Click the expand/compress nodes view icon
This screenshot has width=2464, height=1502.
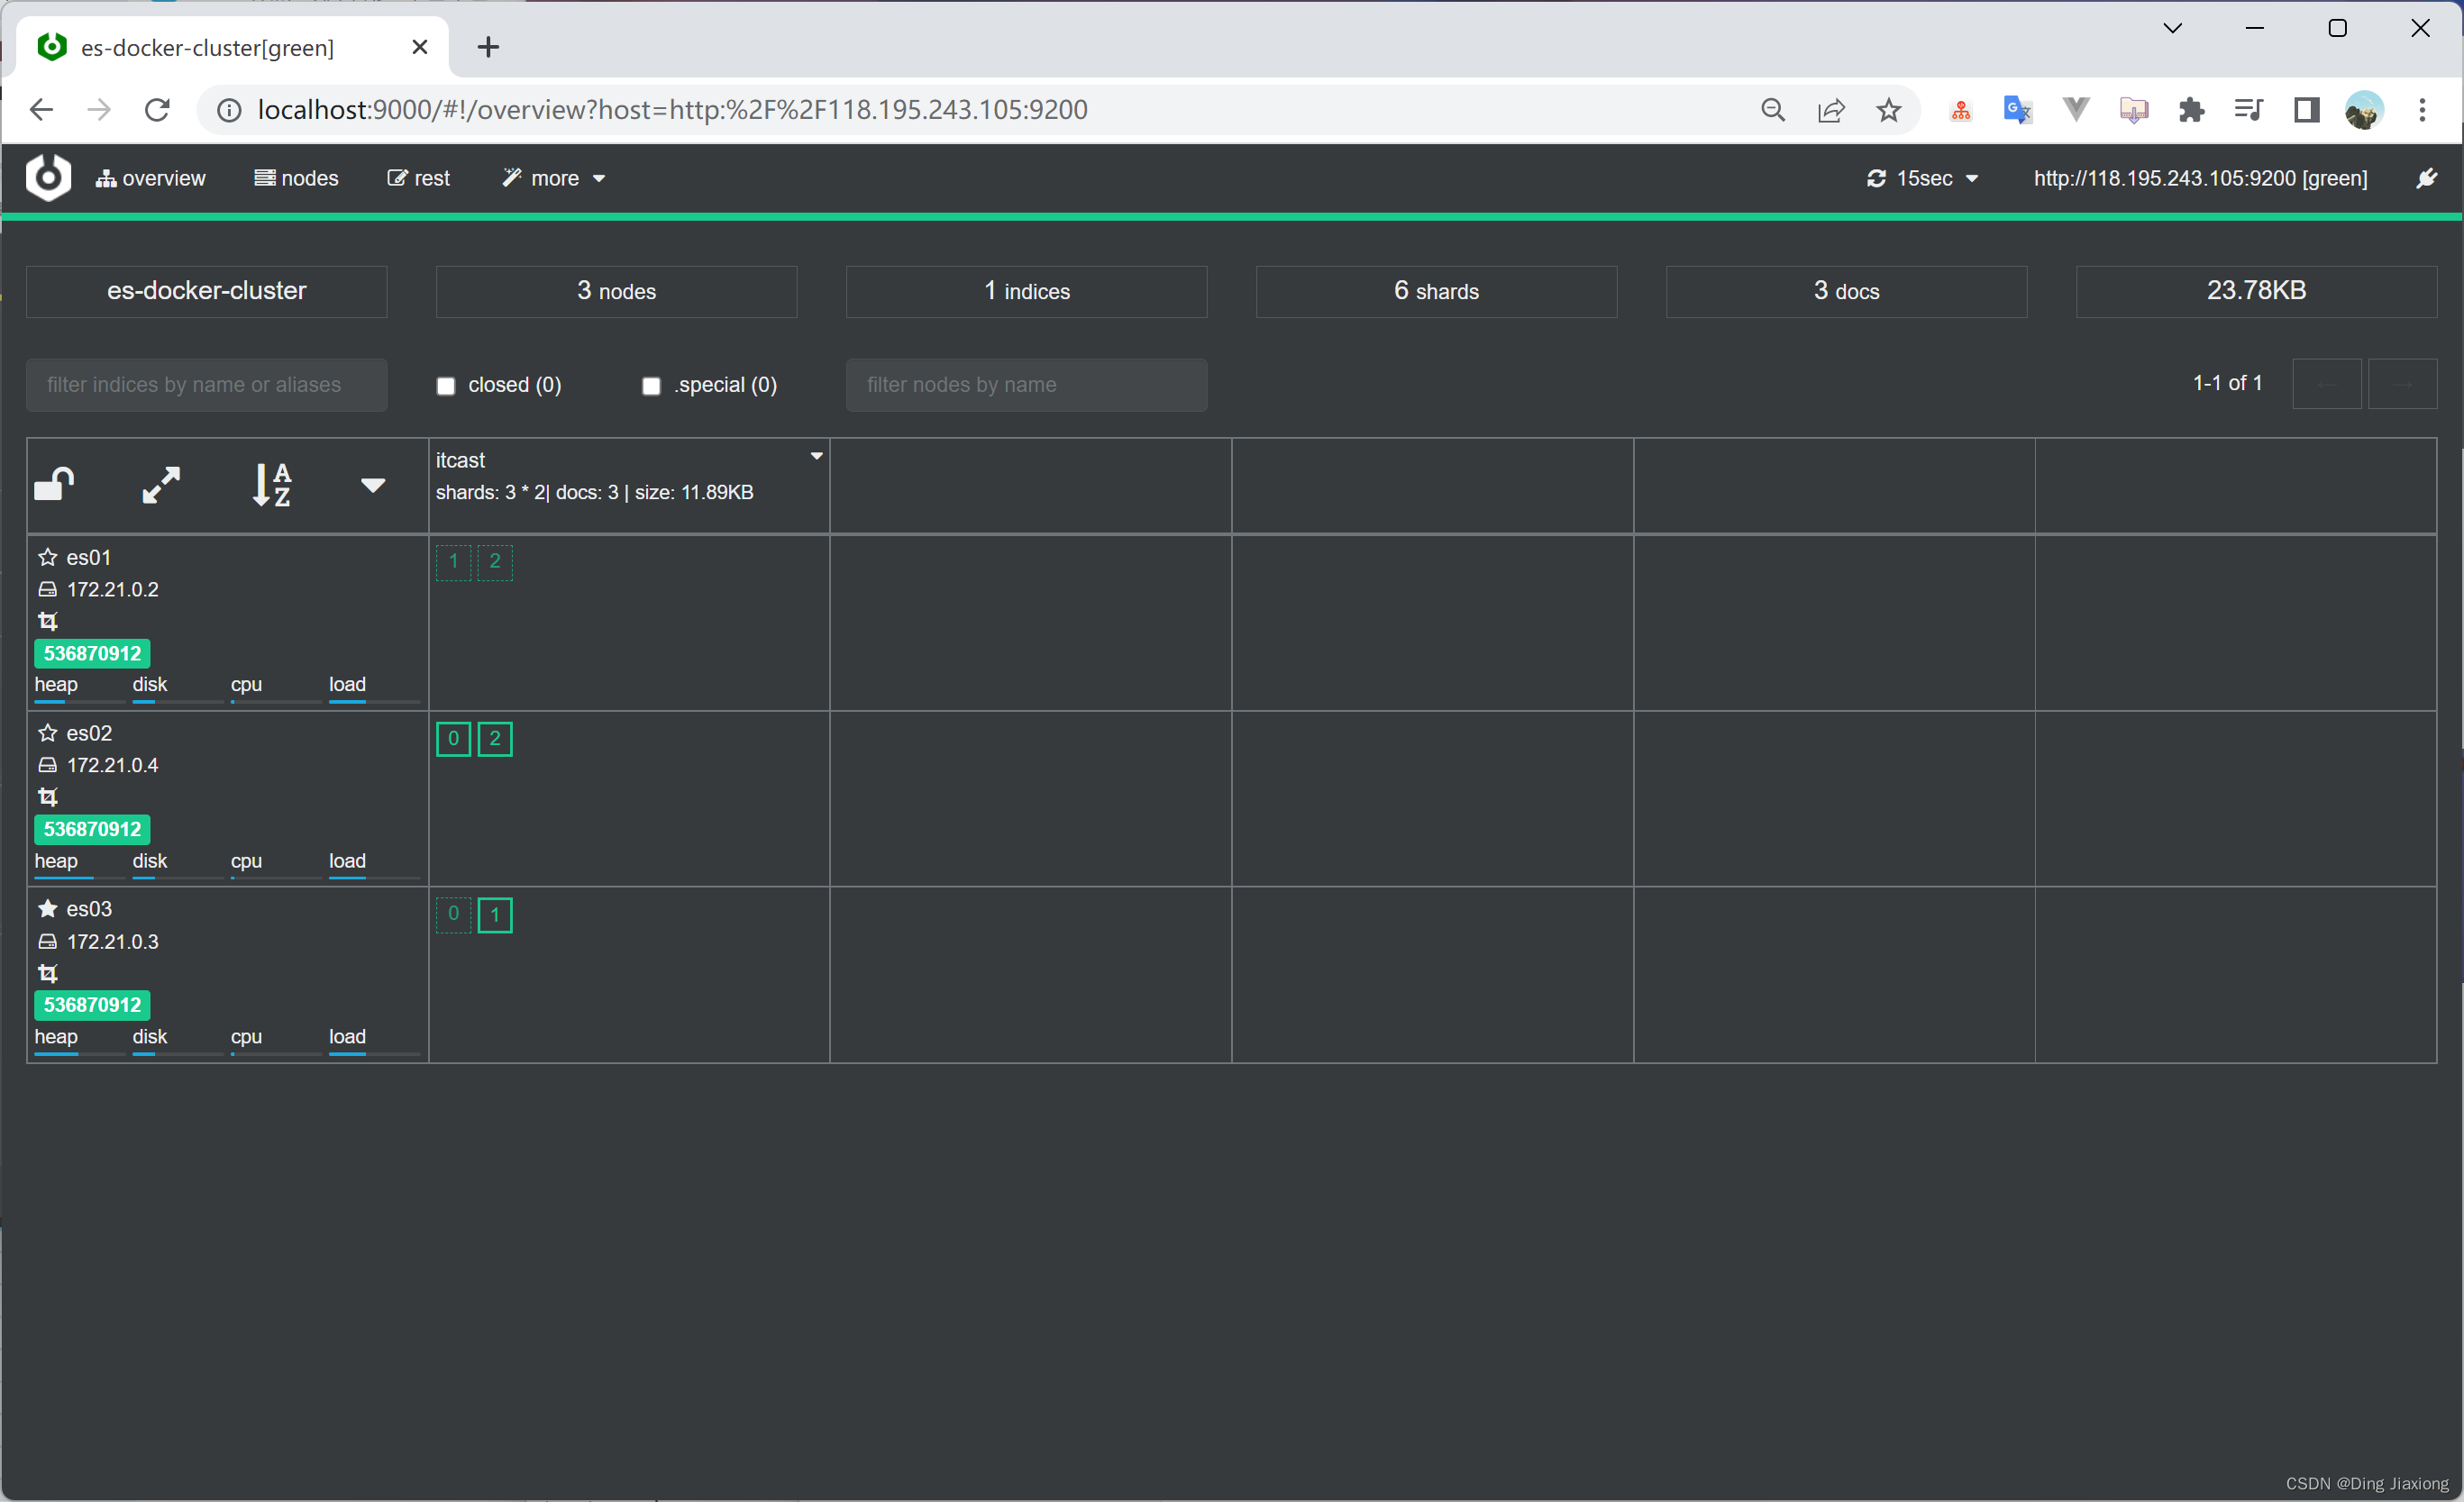click(x=161, y=485)
